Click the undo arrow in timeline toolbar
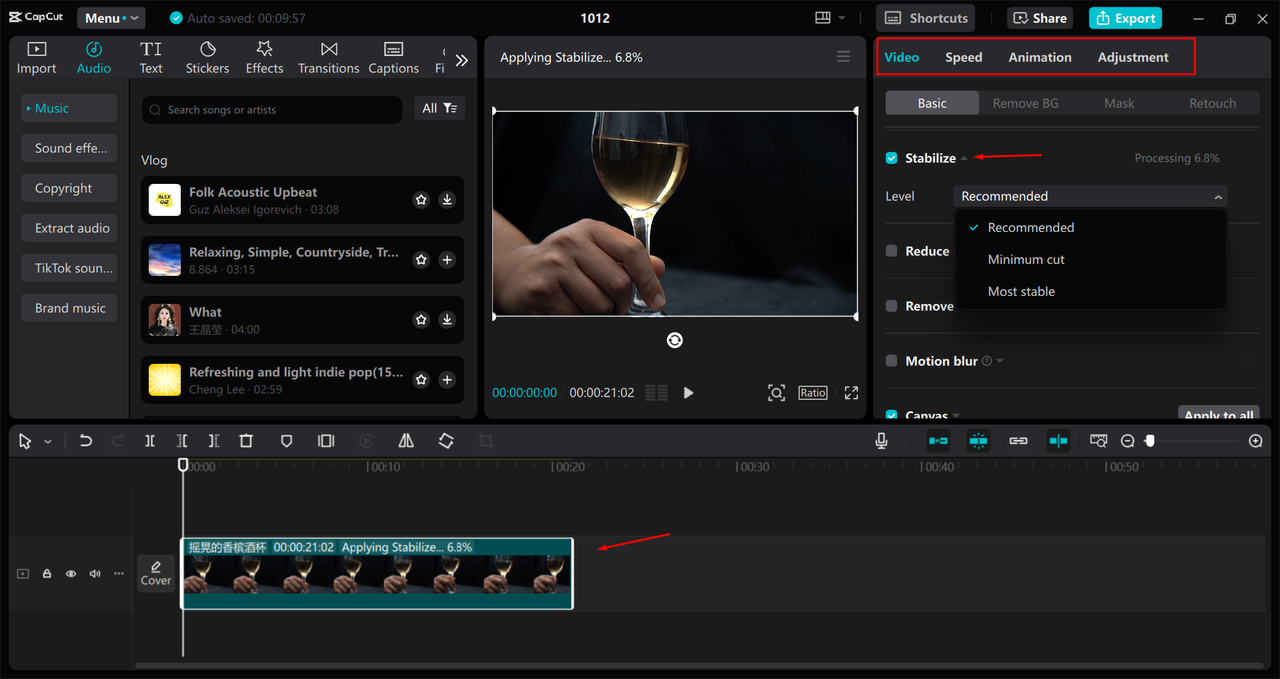Image resolution: width=1280 pixels, height=679 pixels. point(86,441)
